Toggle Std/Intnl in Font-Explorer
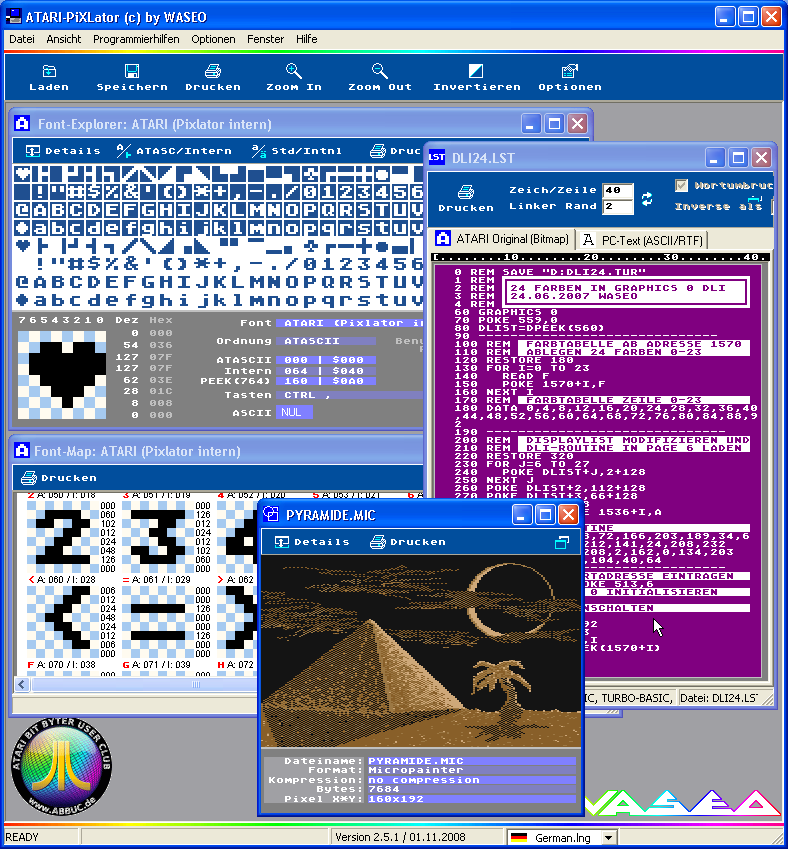Screen dimensions: 788x849 [297, 151]
